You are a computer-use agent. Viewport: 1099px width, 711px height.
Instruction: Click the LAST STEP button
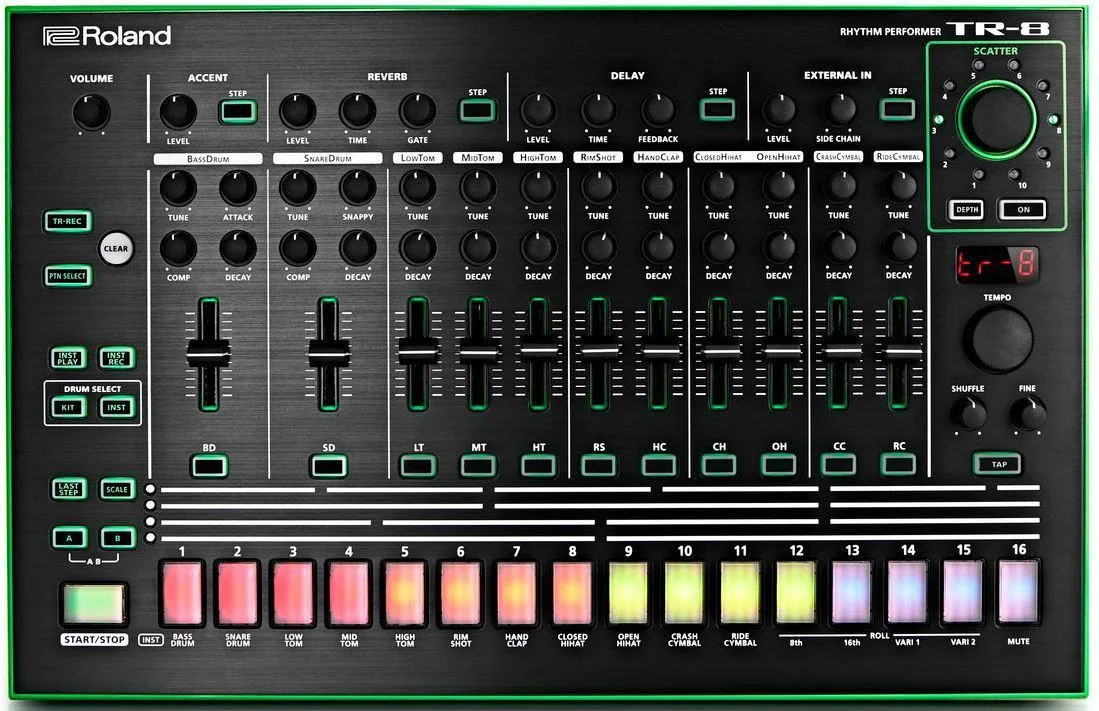click(x=69, y=489)
